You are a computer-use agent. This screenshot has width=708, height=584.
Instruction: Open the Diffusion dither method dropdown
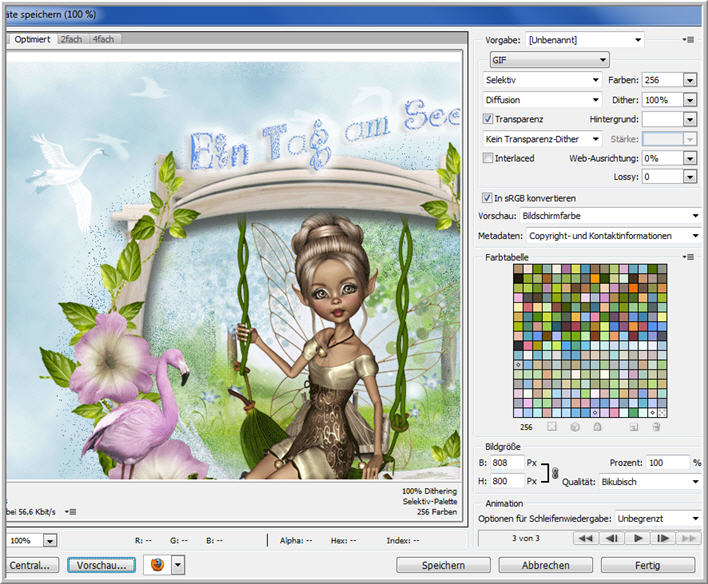point(542,100)
